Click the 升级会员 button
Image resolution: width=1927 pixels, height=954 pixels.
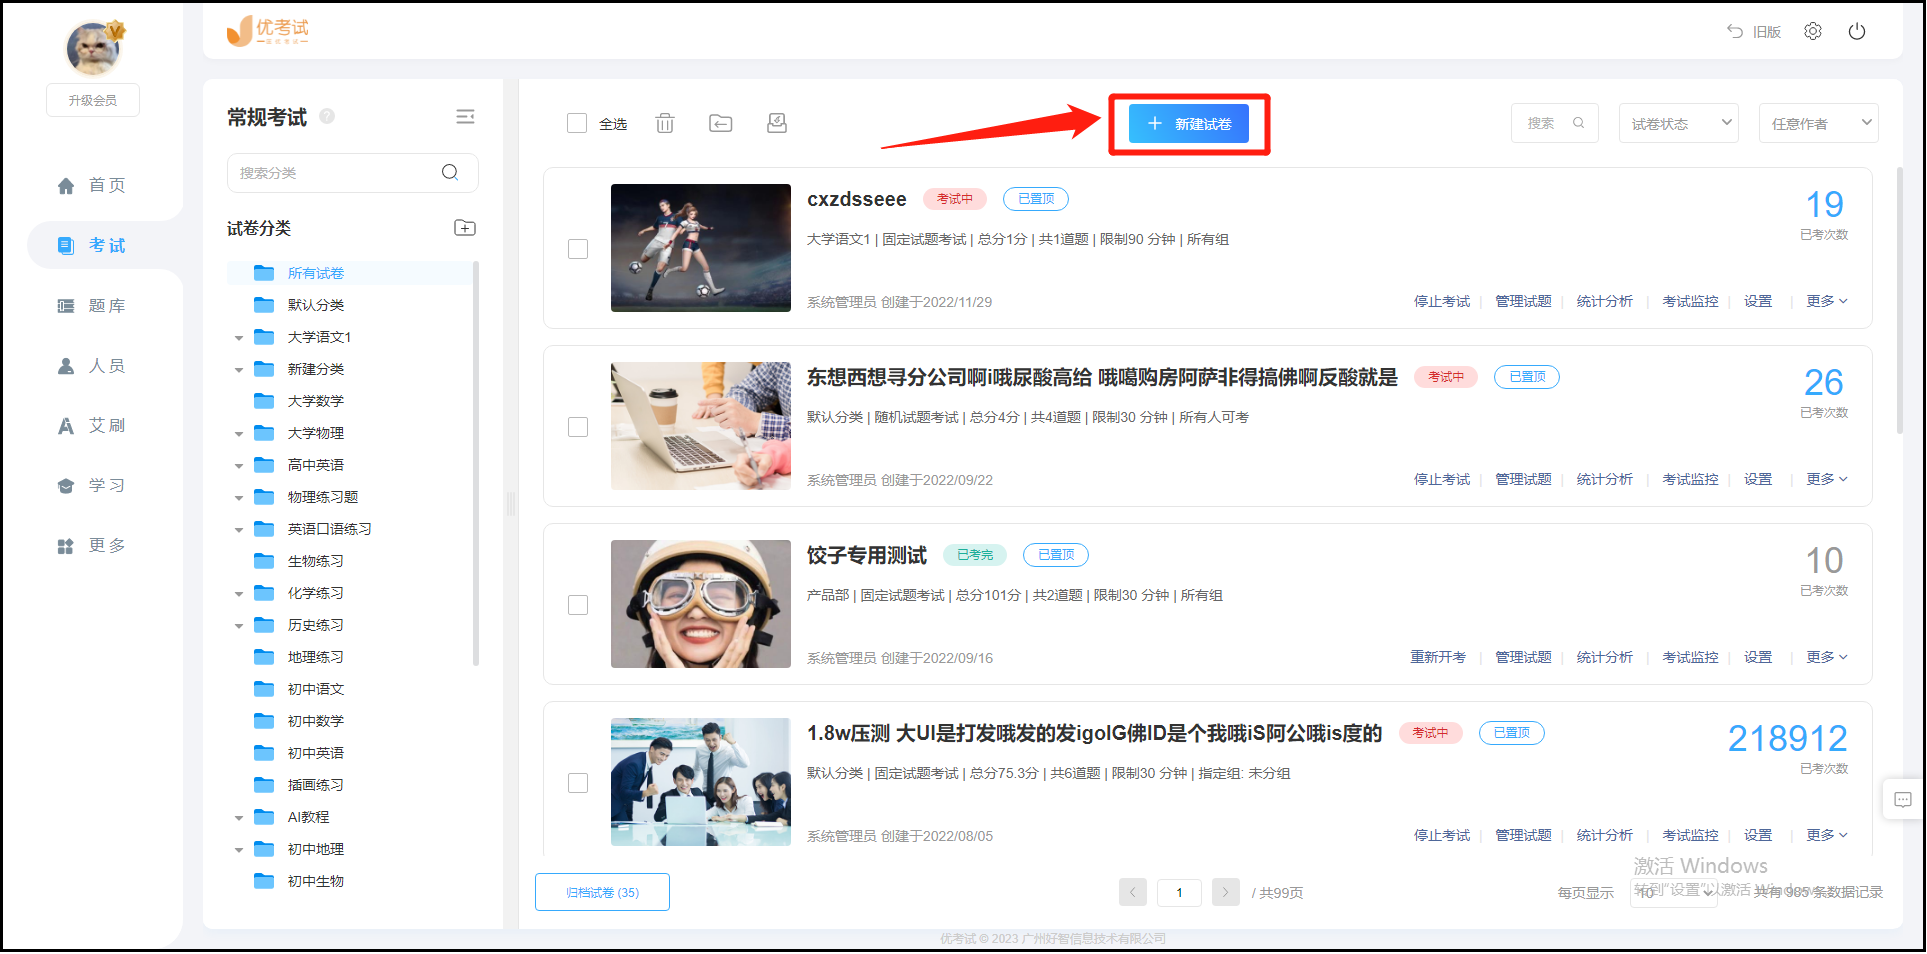pyautogui.click(x=93, y=100)
